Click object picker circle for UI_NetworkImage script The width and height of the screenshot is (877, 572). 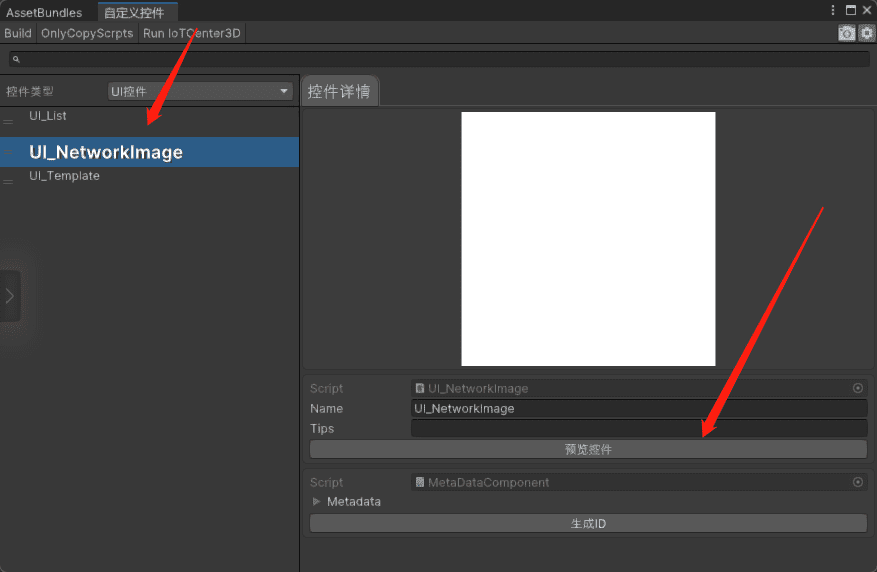click(857, 388)
